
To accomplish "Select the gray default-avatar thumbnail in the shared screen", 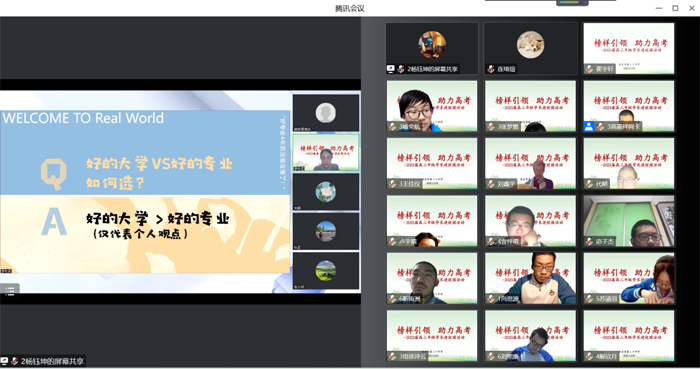I will [x=325, y=113].
